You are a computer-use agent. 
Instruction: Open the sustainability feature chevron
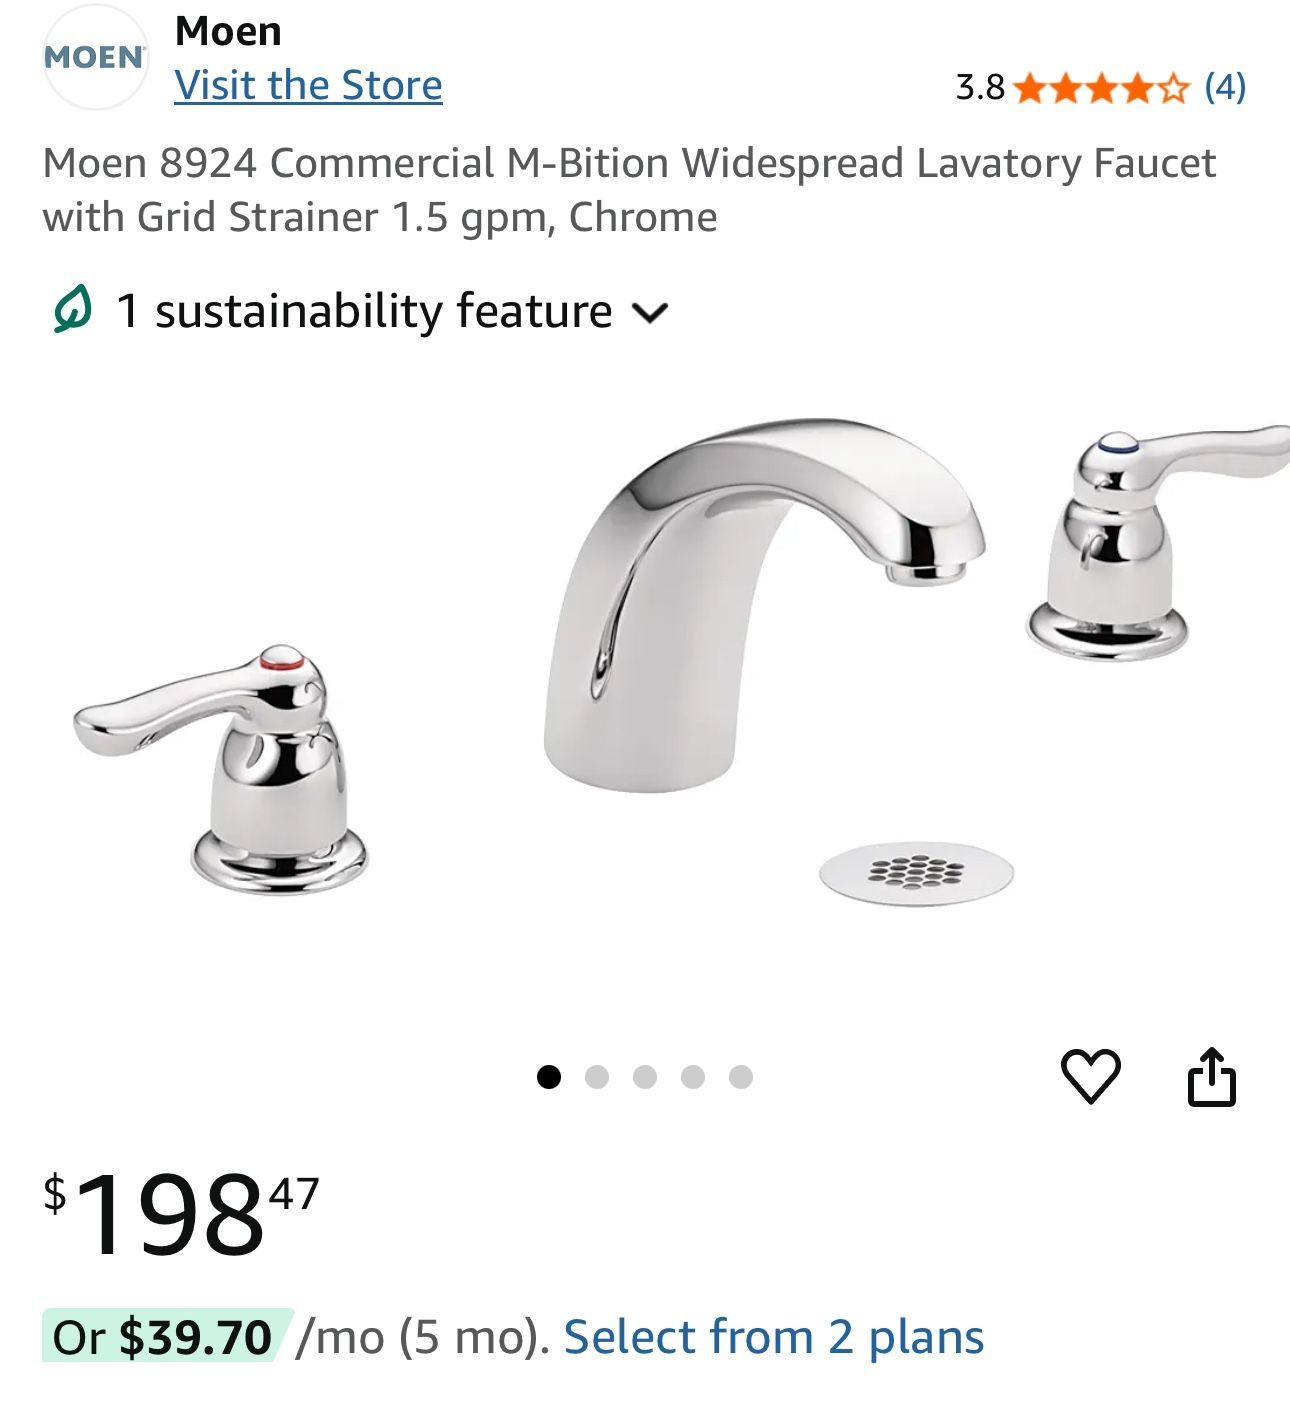(x=654, y=314)
